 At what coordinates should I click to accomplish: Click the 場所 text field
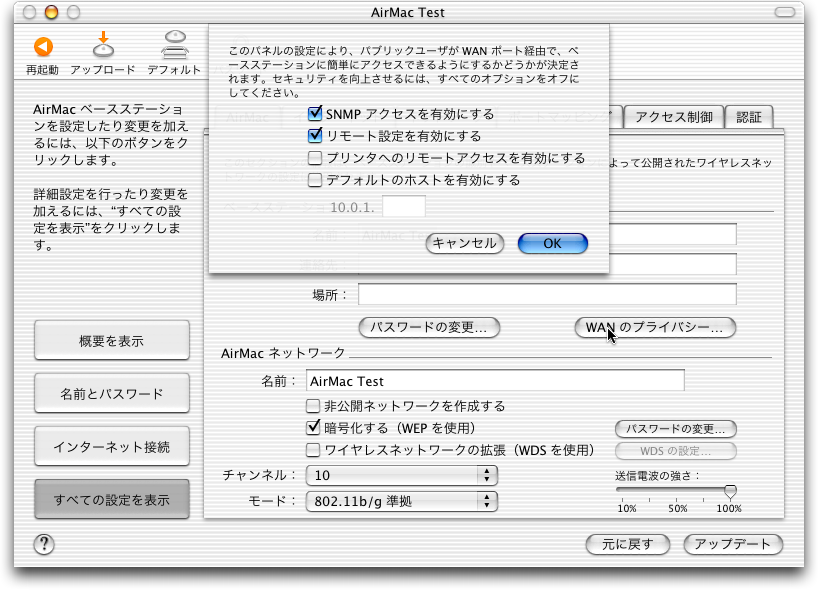[547, 294]
